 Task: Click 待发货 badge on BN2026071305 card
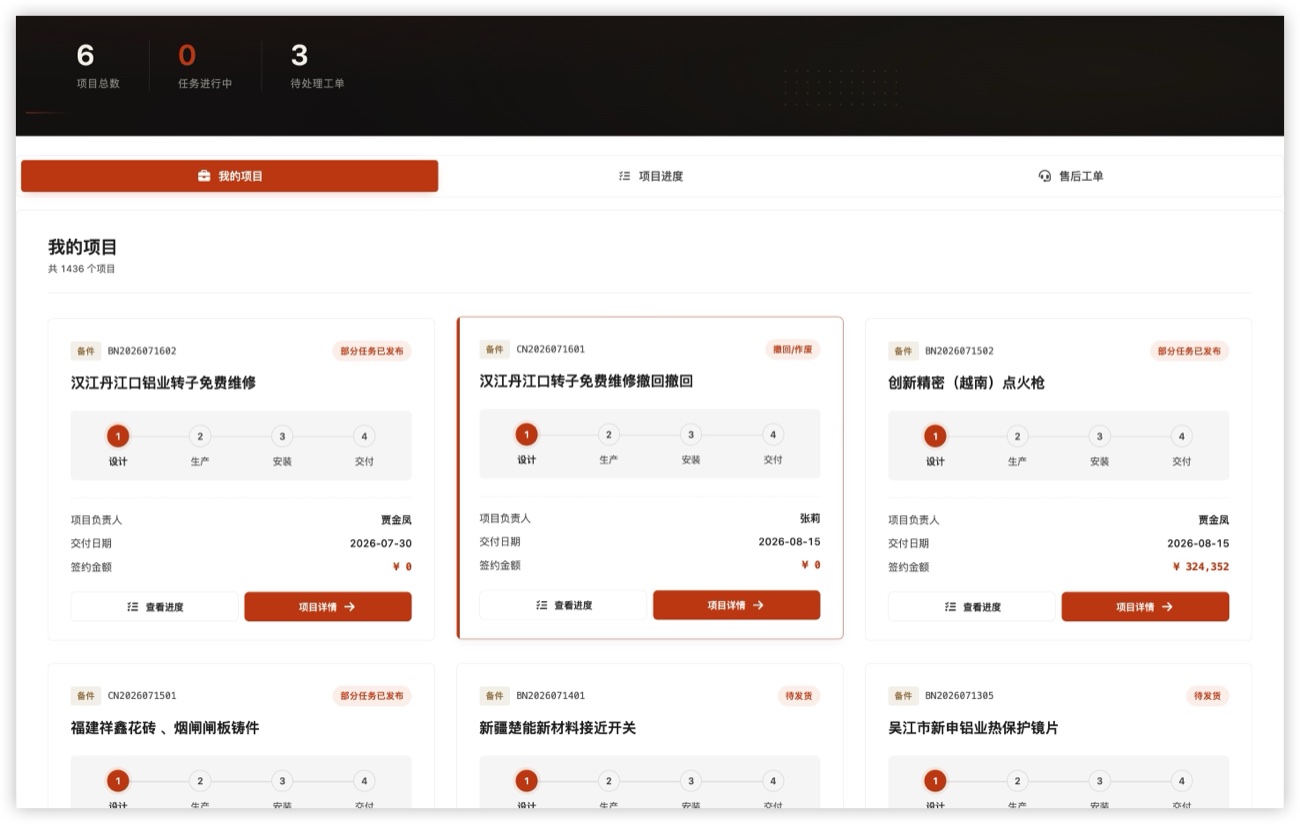pos(1208,695)
